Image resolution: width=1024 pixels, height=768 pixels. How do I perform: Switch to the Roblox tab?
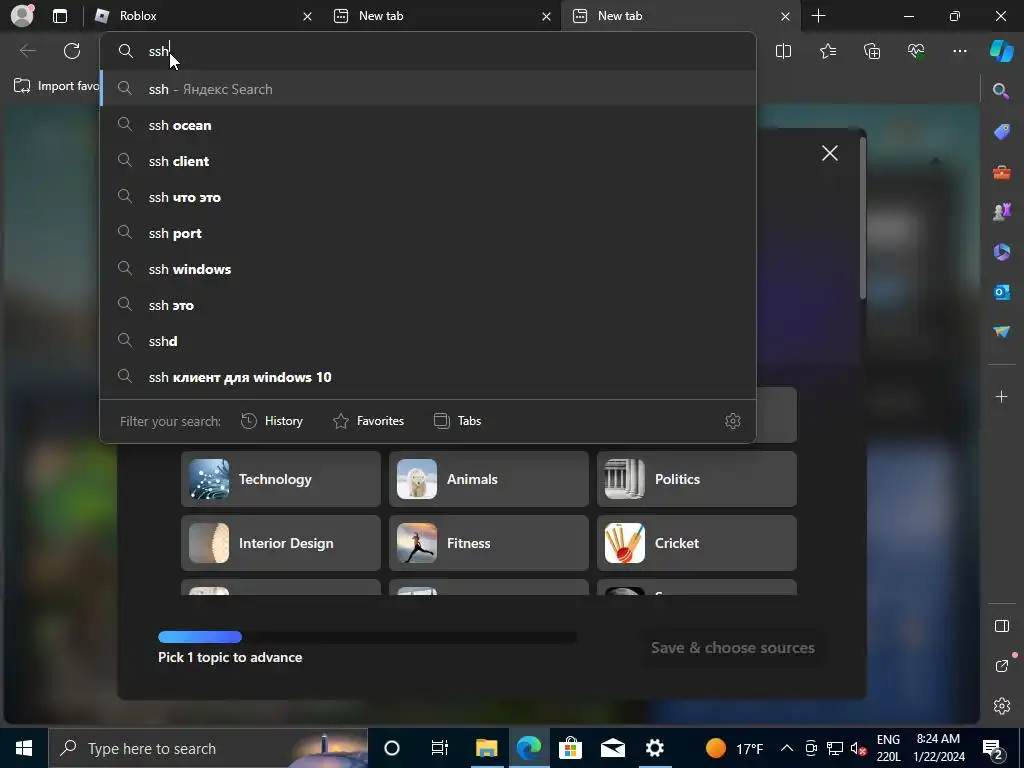(x=202, y=16)
